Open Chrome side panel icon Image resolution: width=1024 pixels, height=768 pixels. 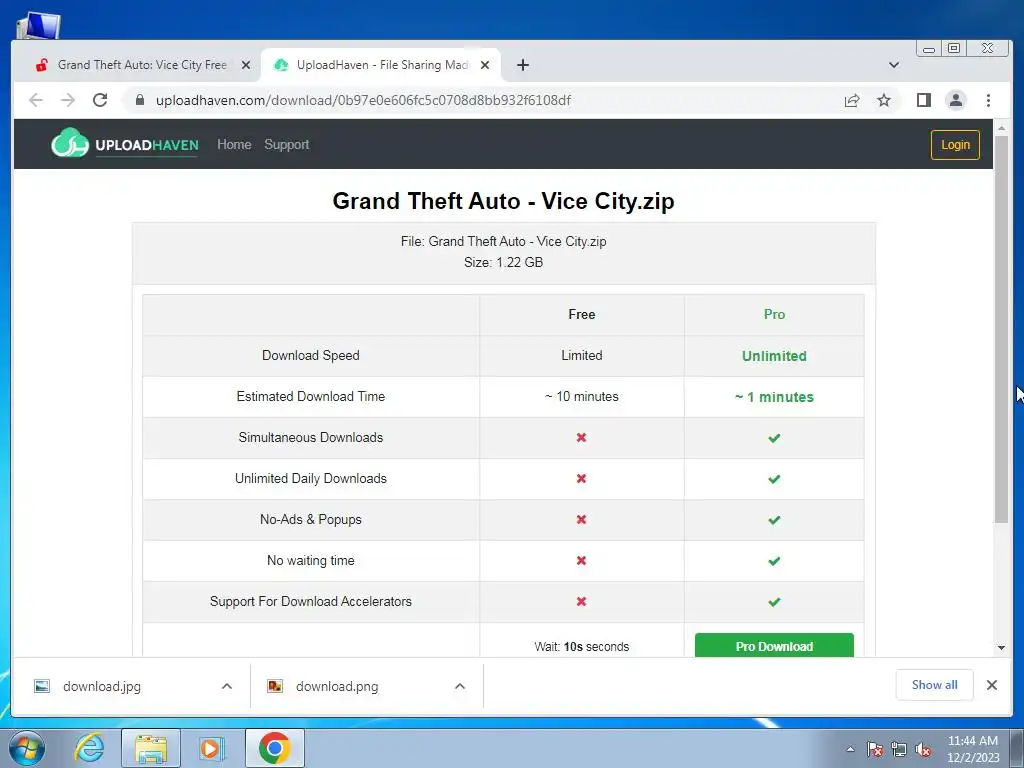923,100
